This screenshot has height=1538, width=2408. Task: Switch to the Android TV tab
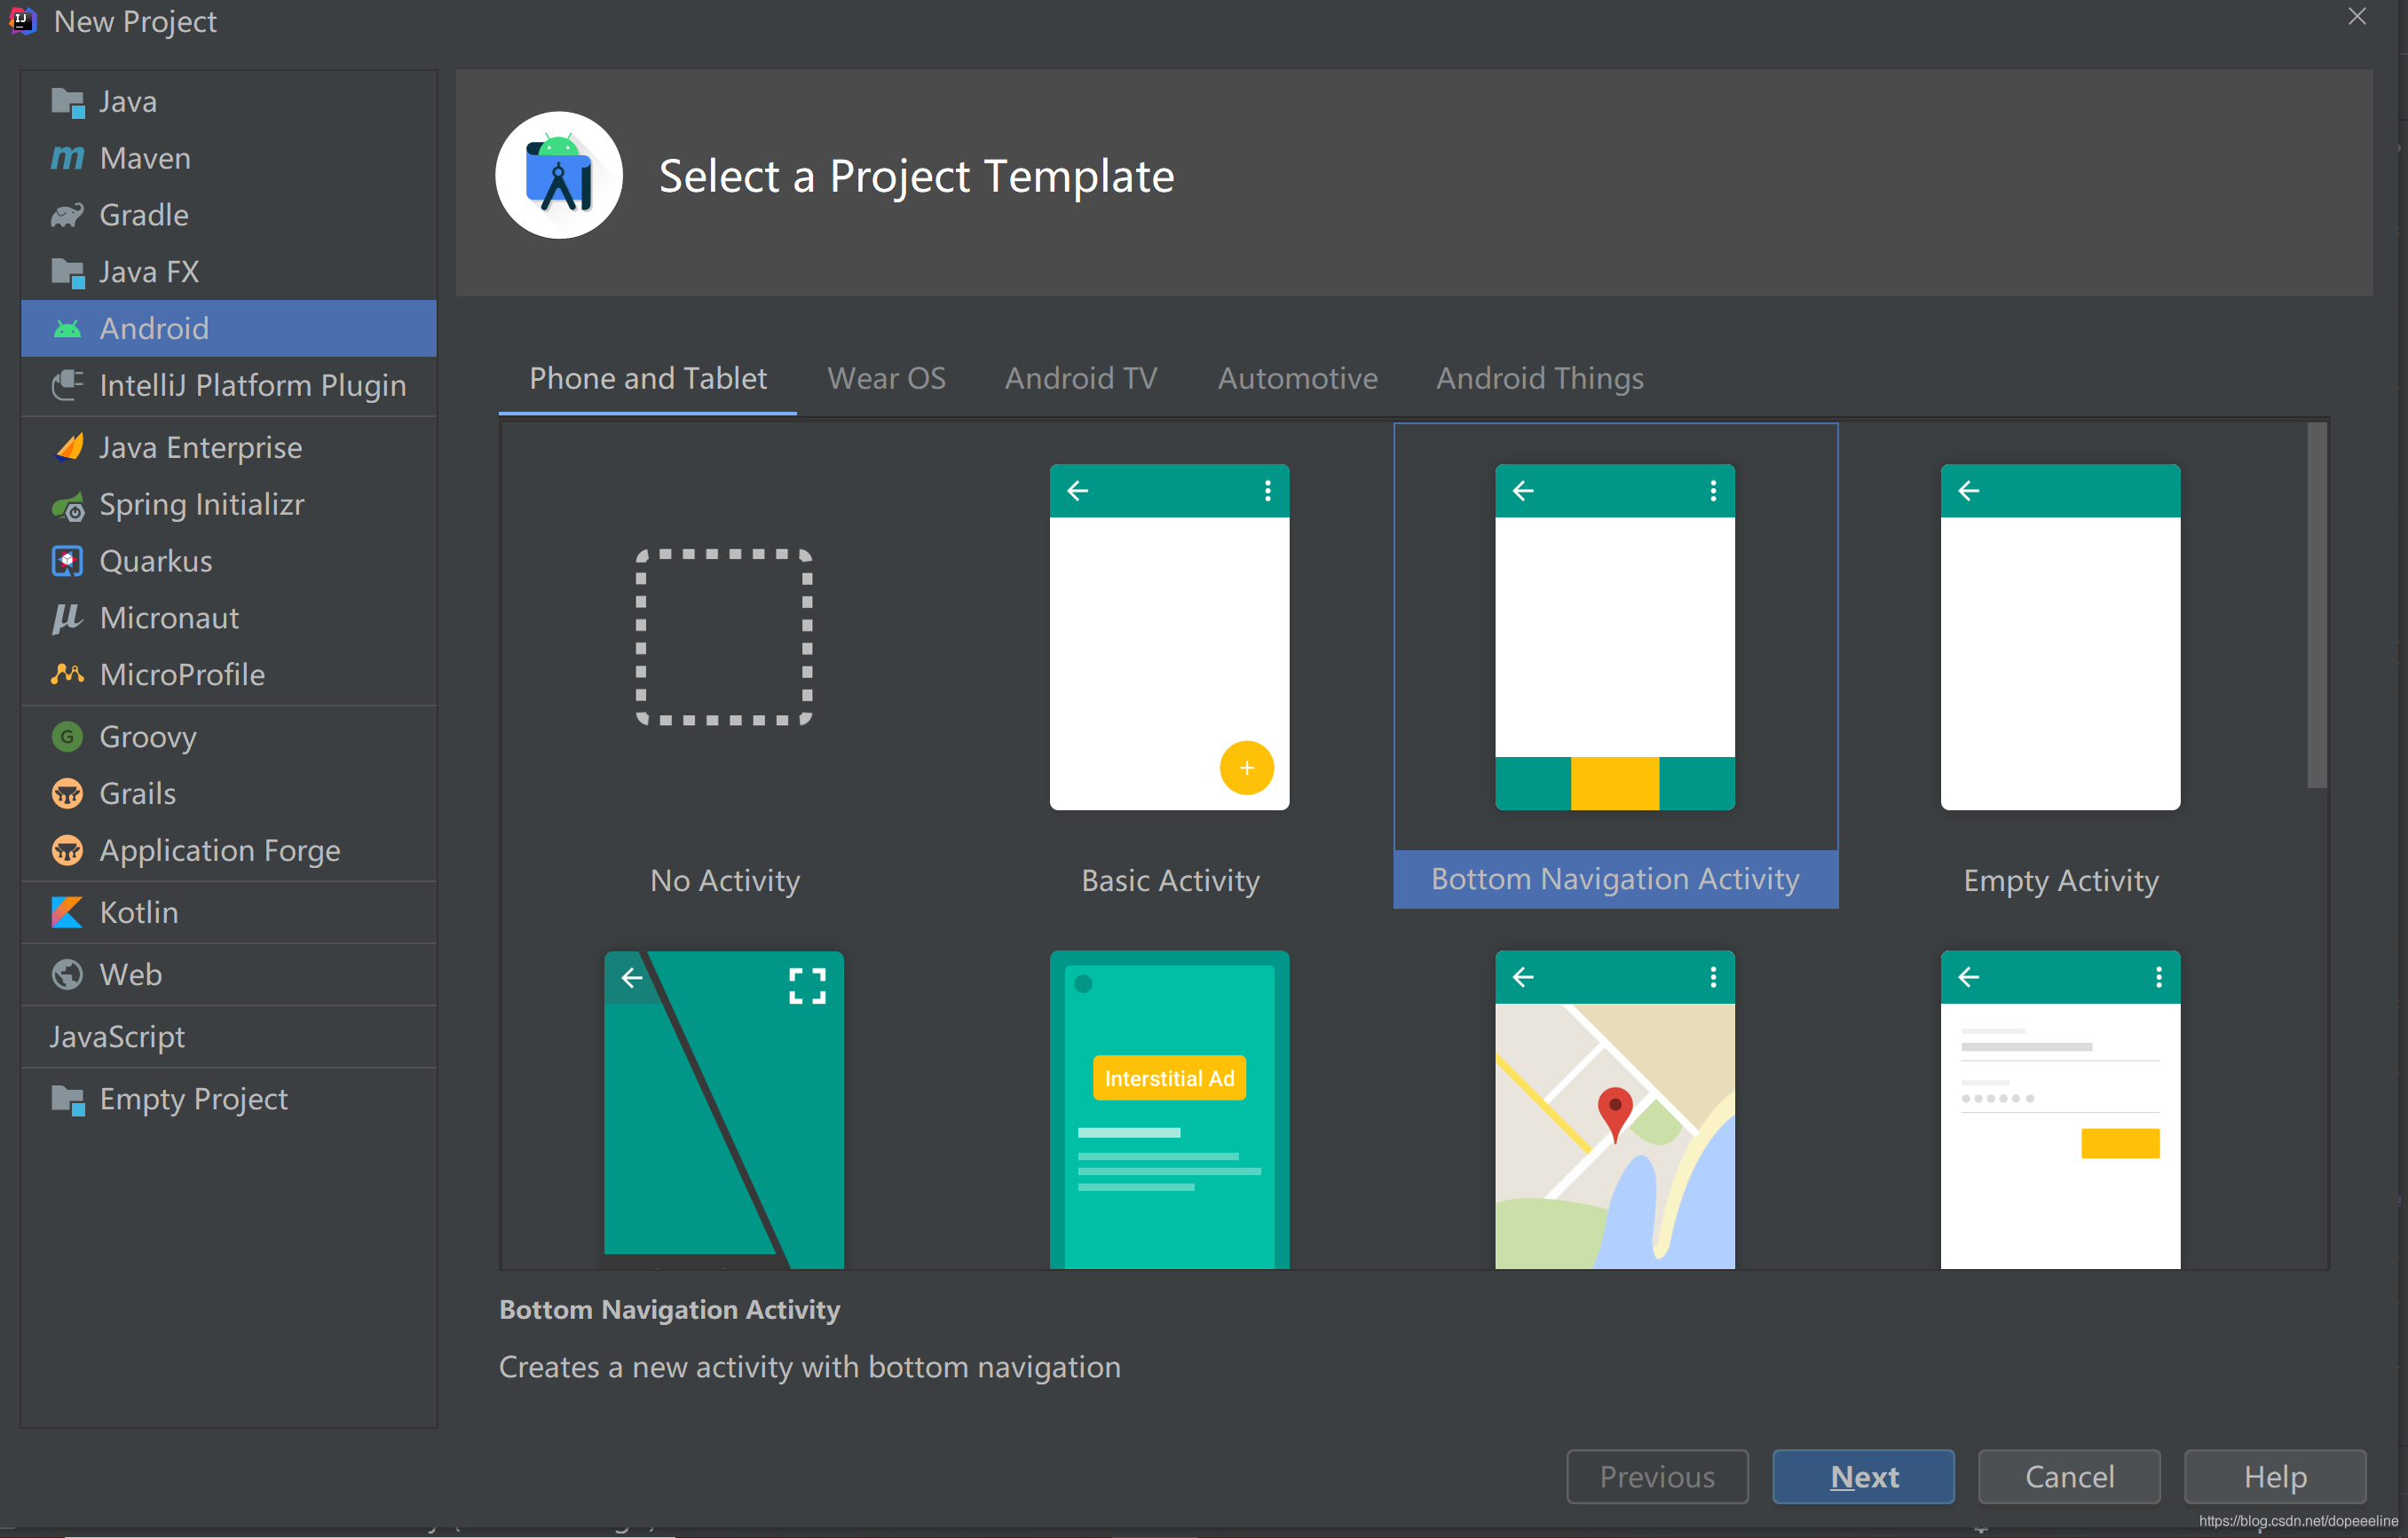(x=1081, y=379)
